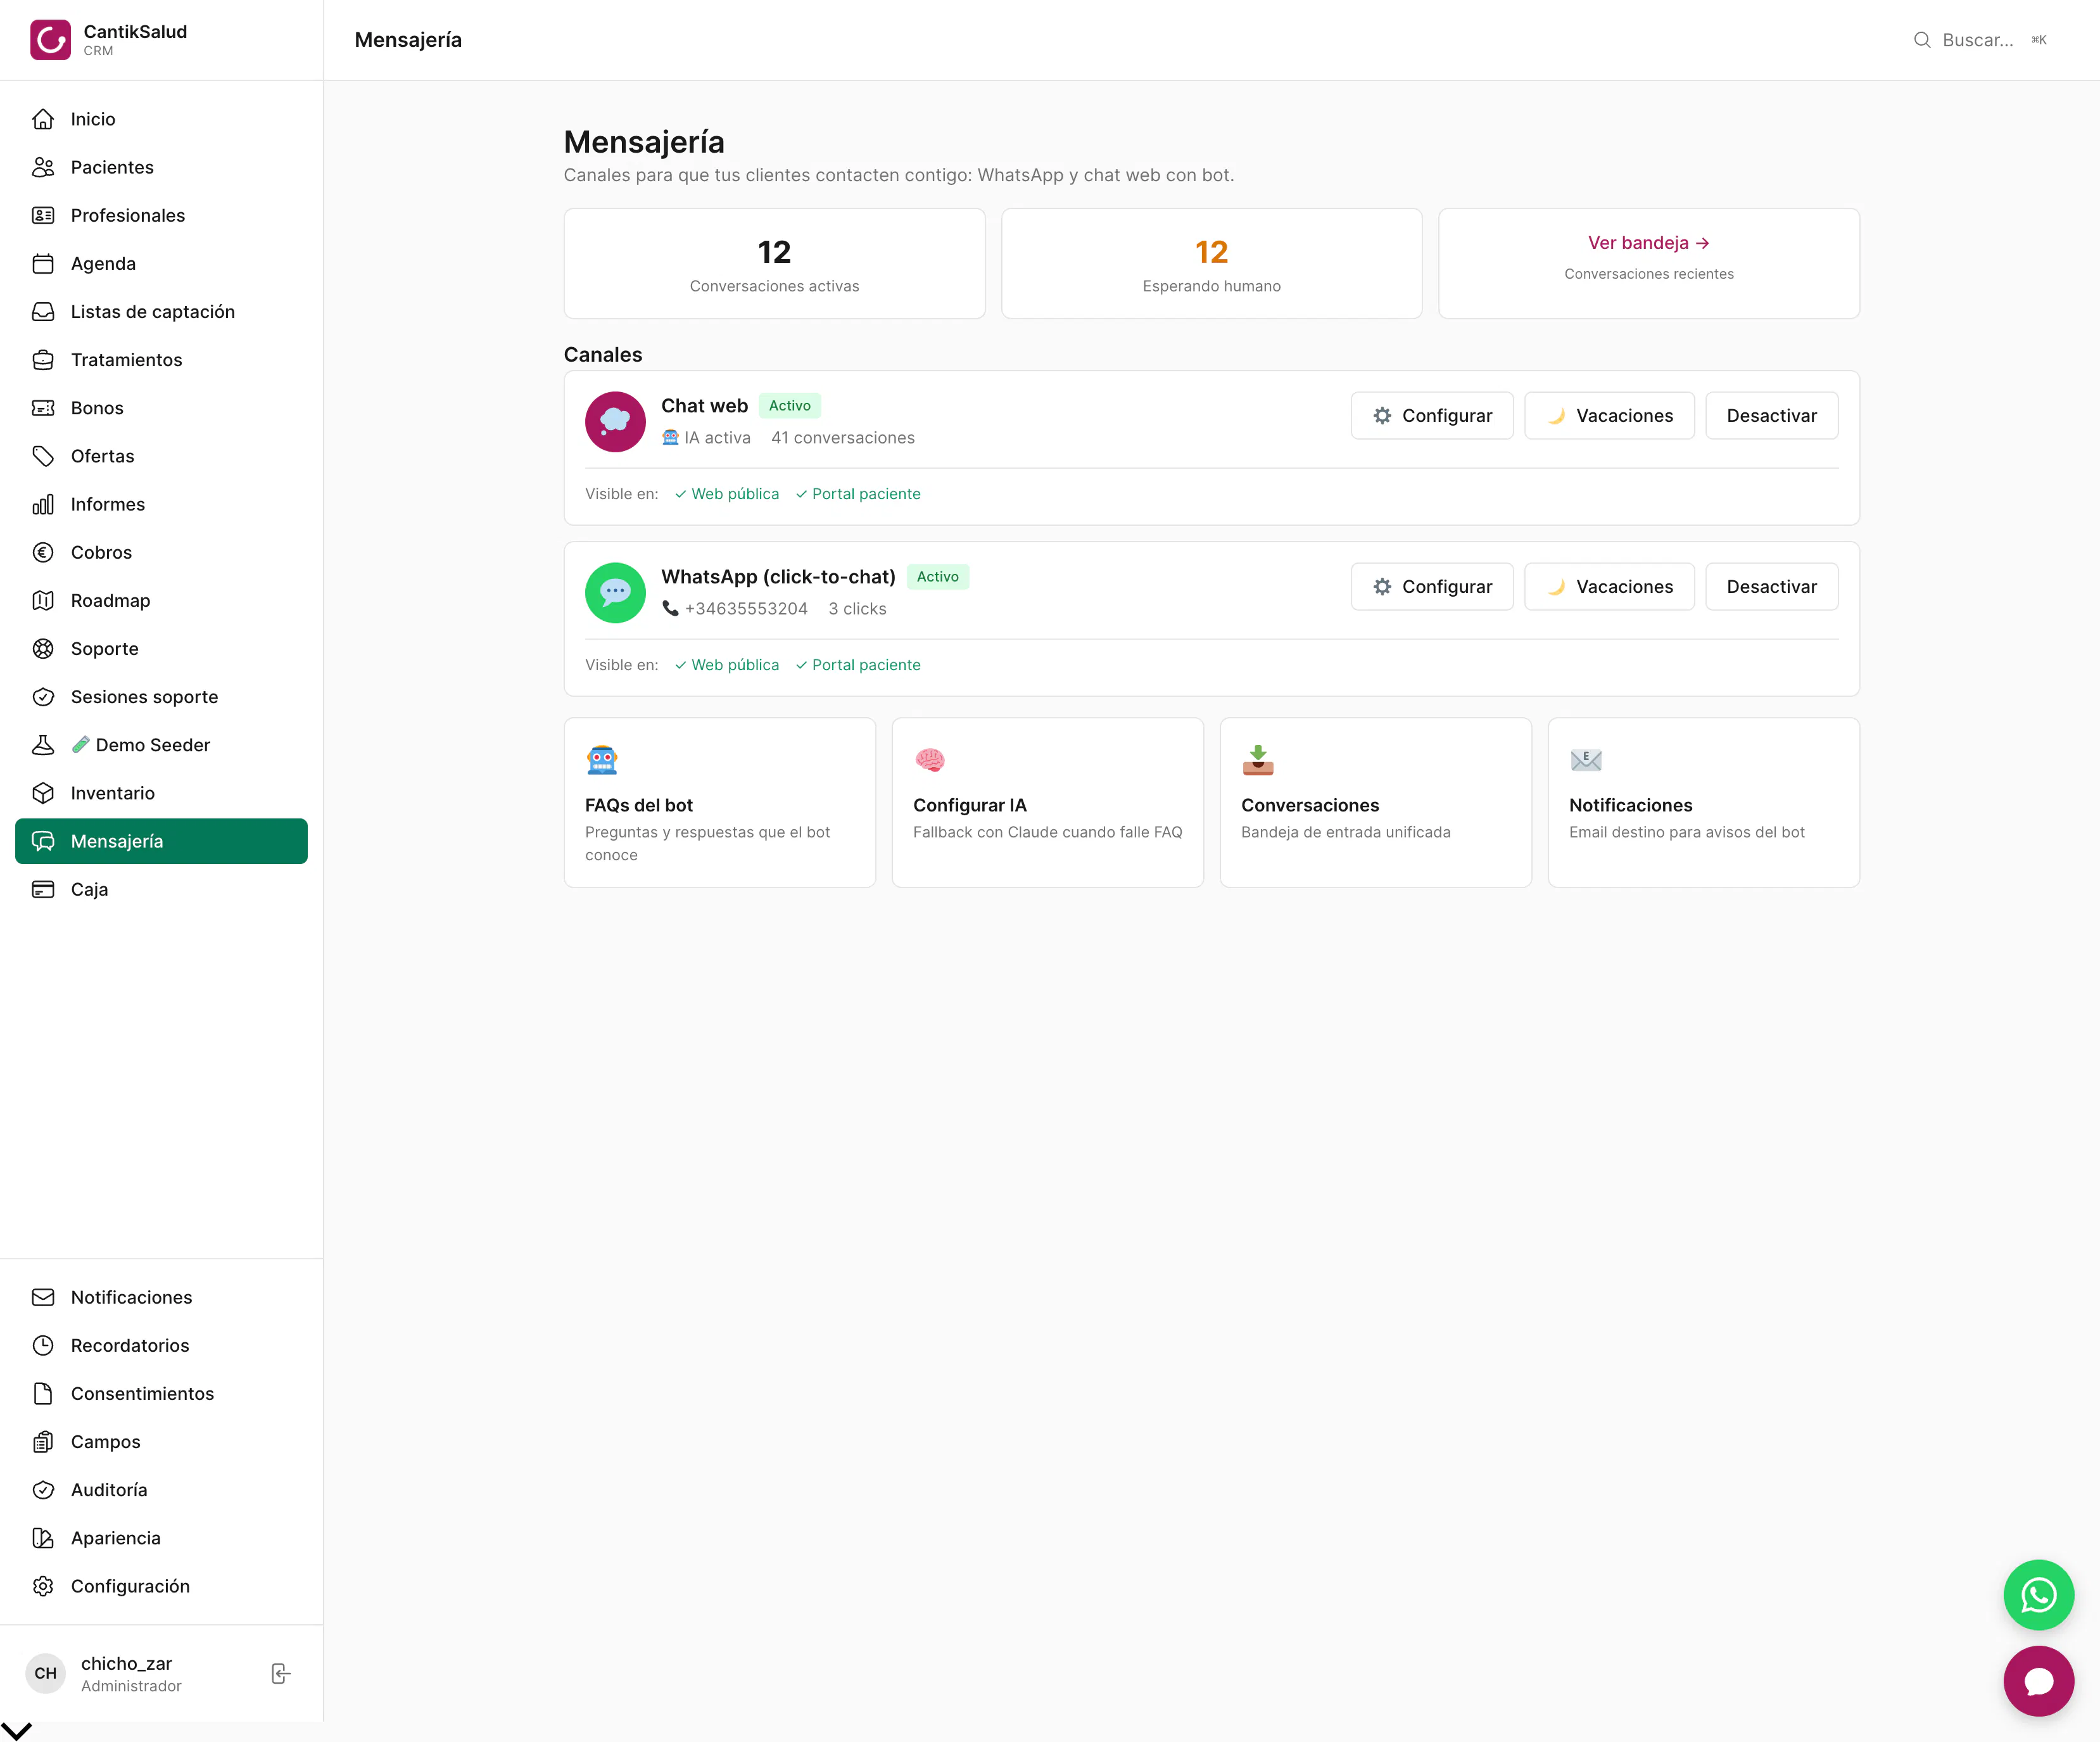Click the Conversaciones inbox tray icon
The height and width of the screenshot is (1742, 2100).
(x=1258, y=760)
